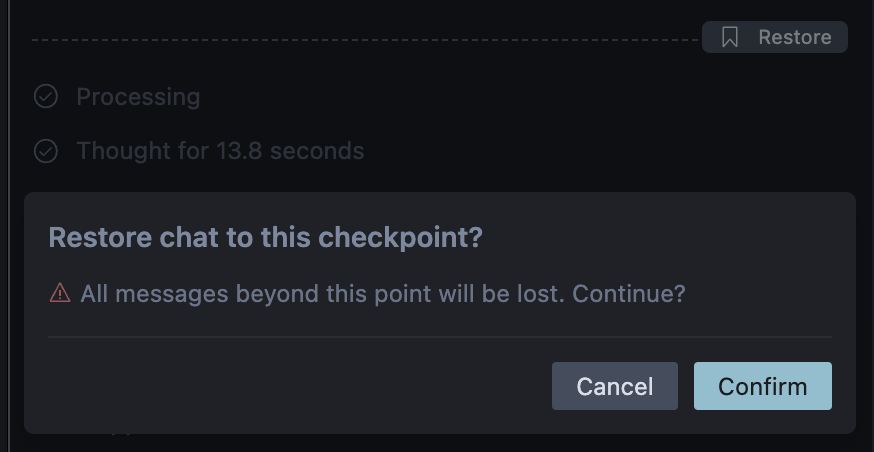The height and width of the screenshot is (452, 874).
Task: Click the word "Continue?" in the warning
Action: pos(629,294)
